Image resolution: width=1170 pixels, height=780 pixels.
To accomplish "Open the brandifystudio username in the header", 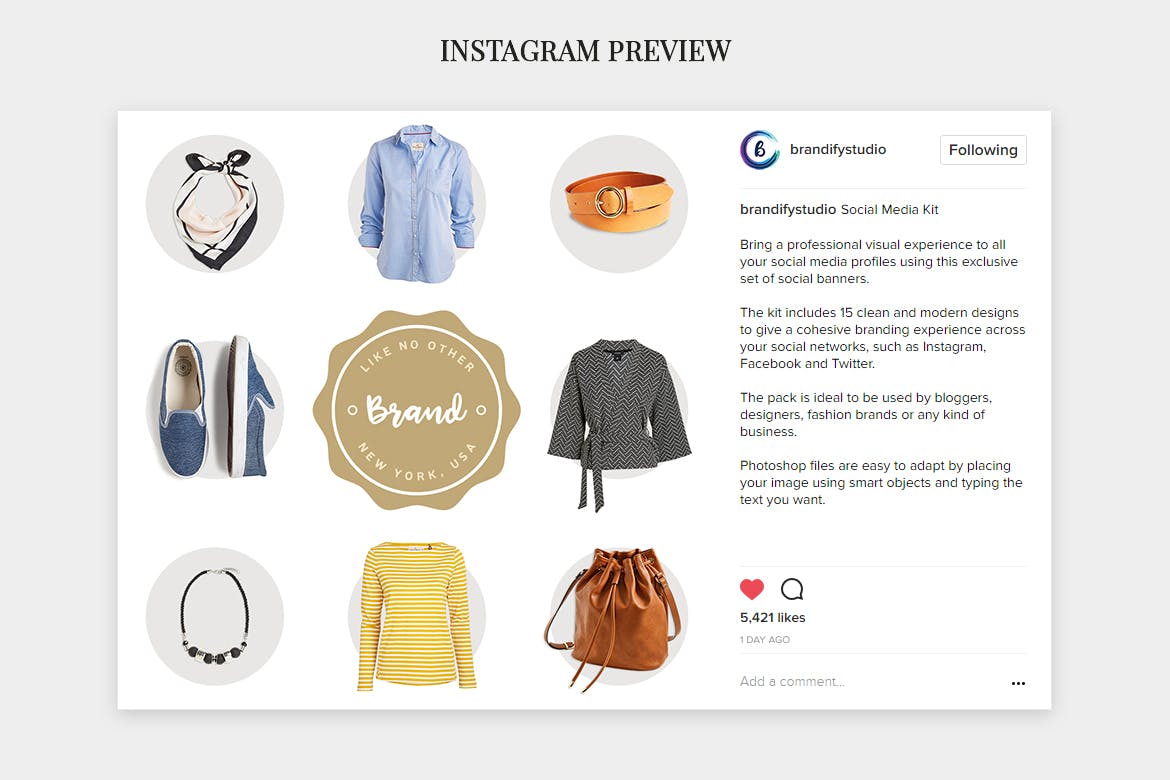I will pyautogui.click(x=838, y=149).
